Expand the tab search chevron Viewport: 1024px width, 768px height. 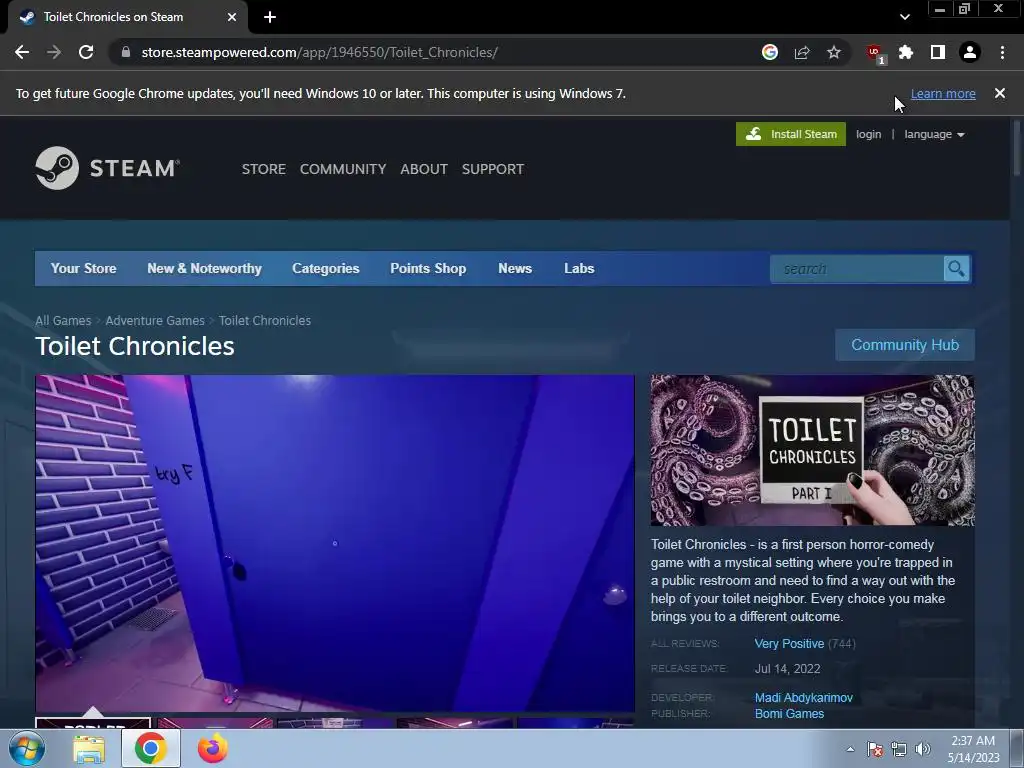904,17
